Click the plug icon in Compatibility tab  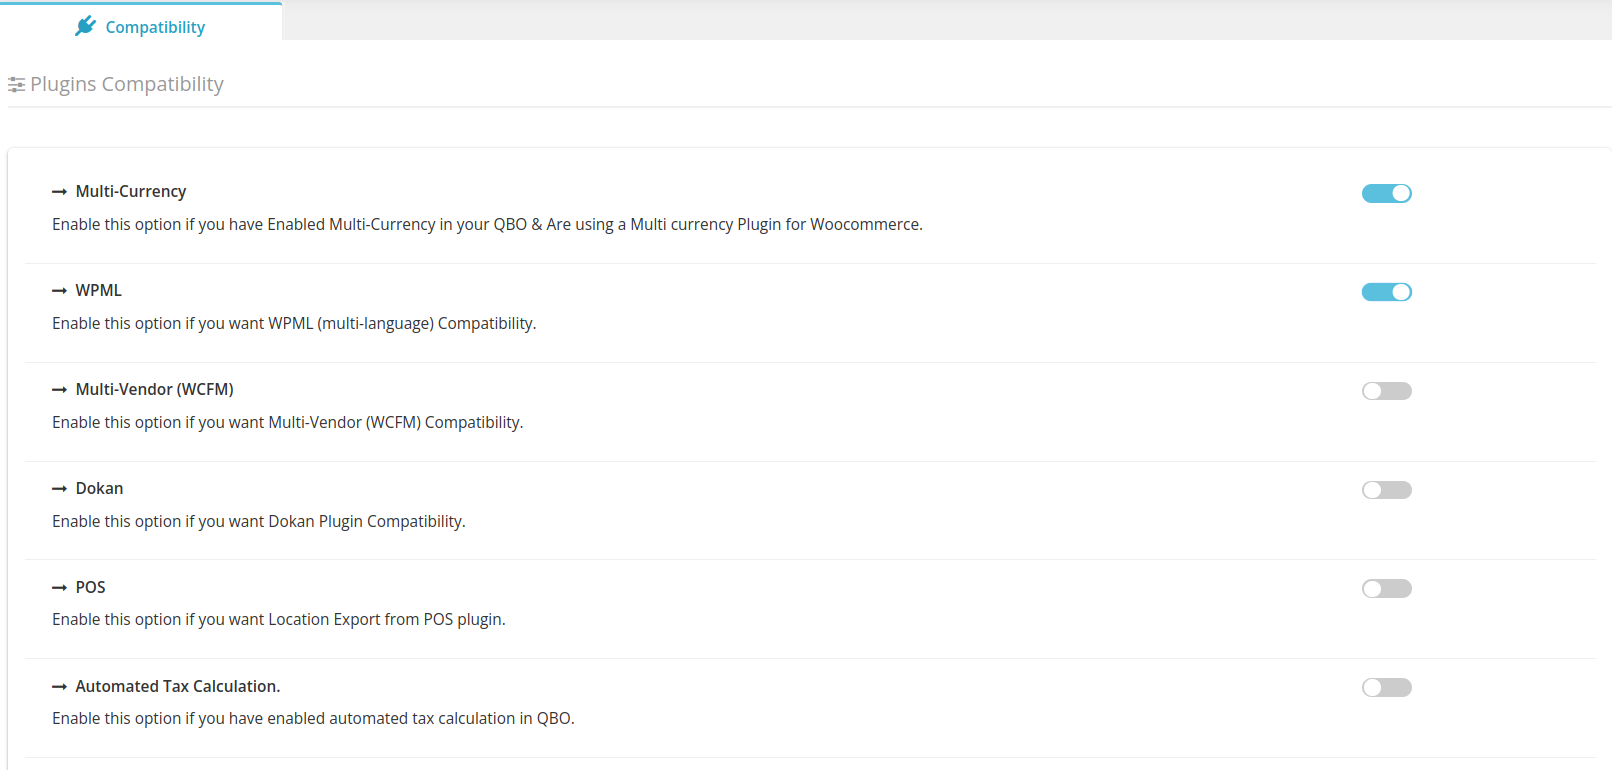point(85,26)
